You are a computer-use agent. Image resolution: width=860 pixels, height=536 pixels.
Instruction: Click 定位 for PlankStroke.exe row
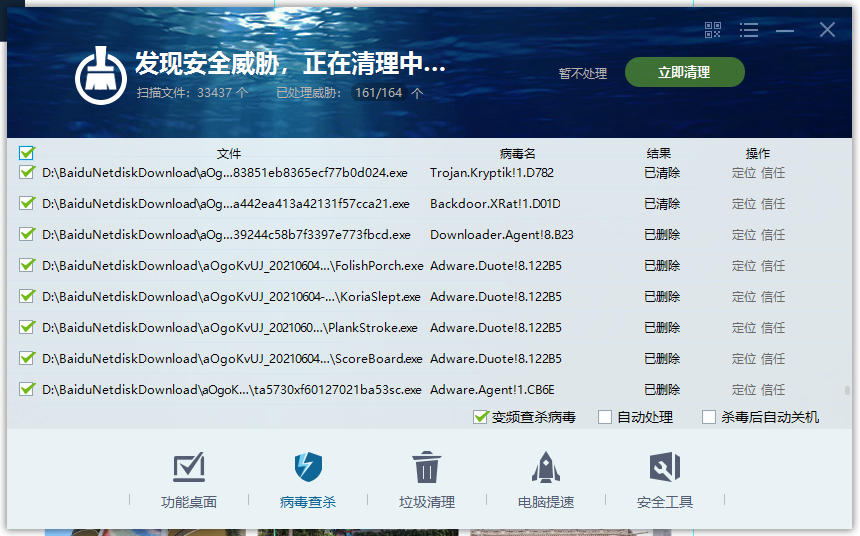[744, 328]
